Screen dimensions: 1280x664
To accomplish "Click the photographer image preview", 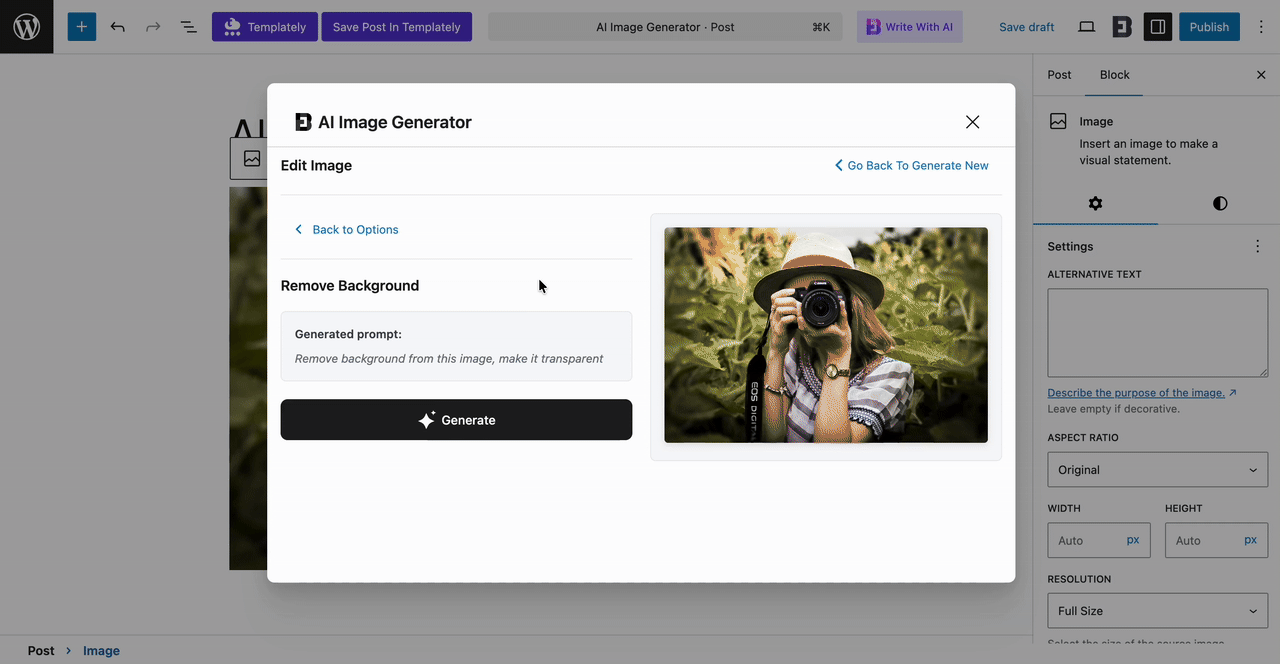I will tap(826, 335).
